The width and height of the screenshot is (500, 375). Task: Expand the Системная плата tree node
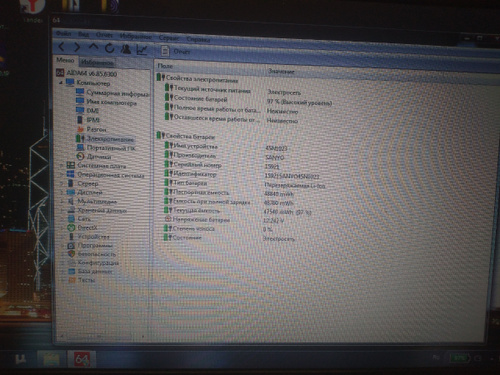62,165
